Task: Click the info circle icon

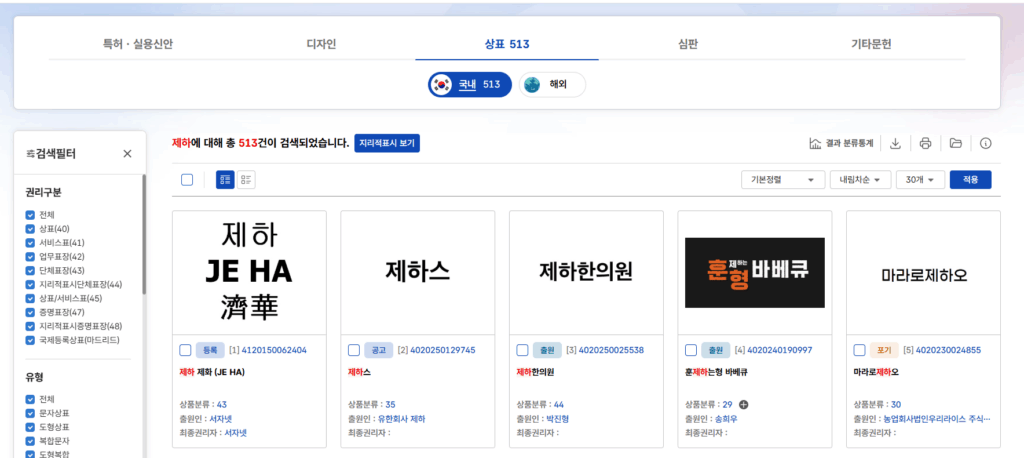Action: (986, 143)
